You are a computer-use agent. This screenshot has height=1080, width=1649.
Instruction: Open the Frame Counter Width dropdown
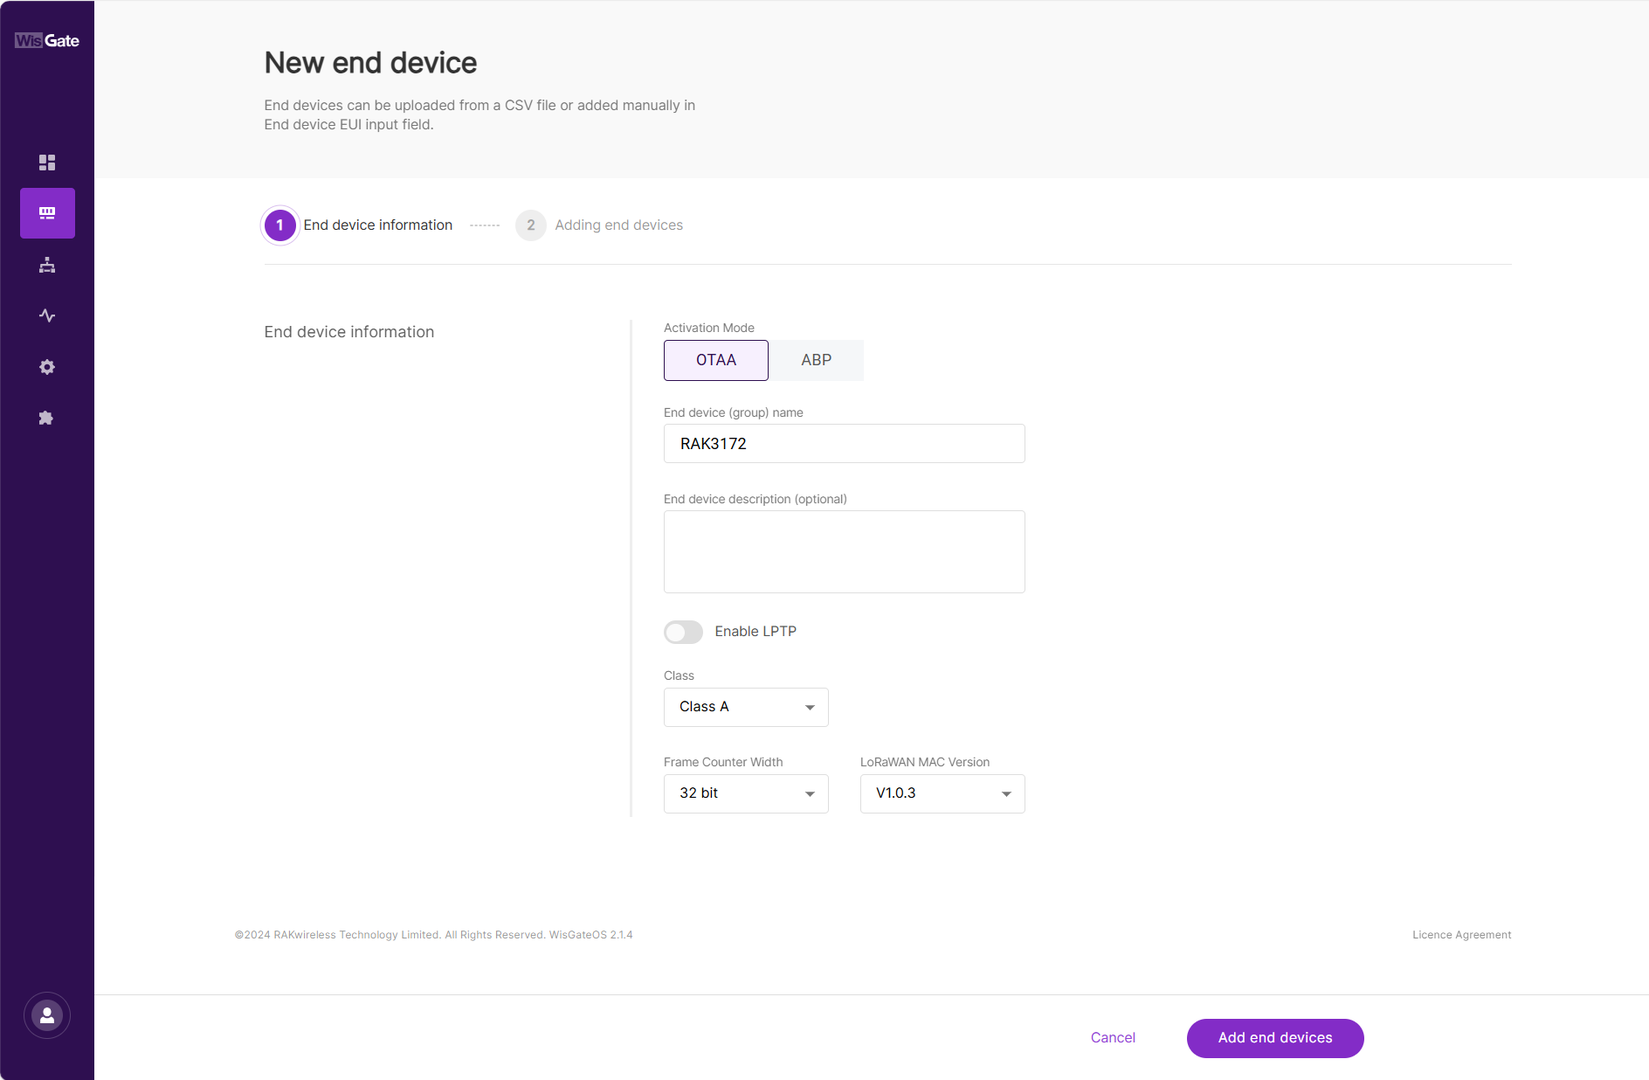tap(746, 794)
